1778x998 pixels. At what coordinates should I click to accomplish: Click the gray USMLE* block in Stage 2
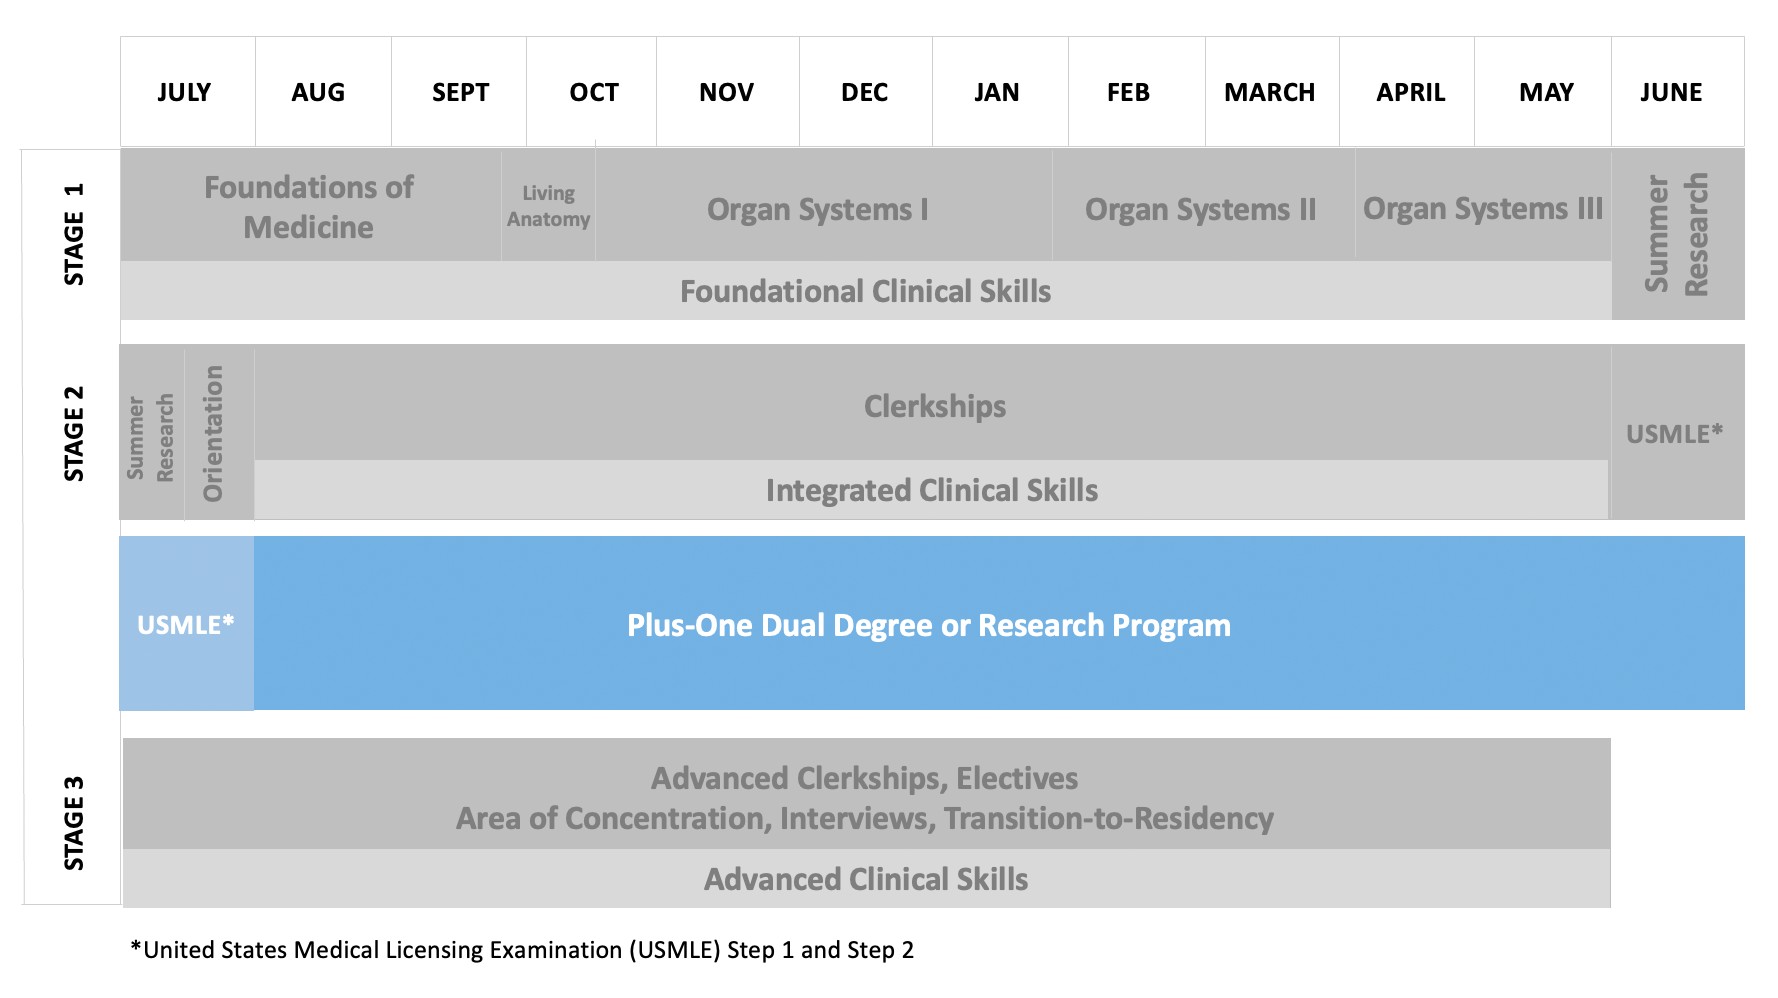(x=1675, y=434)
